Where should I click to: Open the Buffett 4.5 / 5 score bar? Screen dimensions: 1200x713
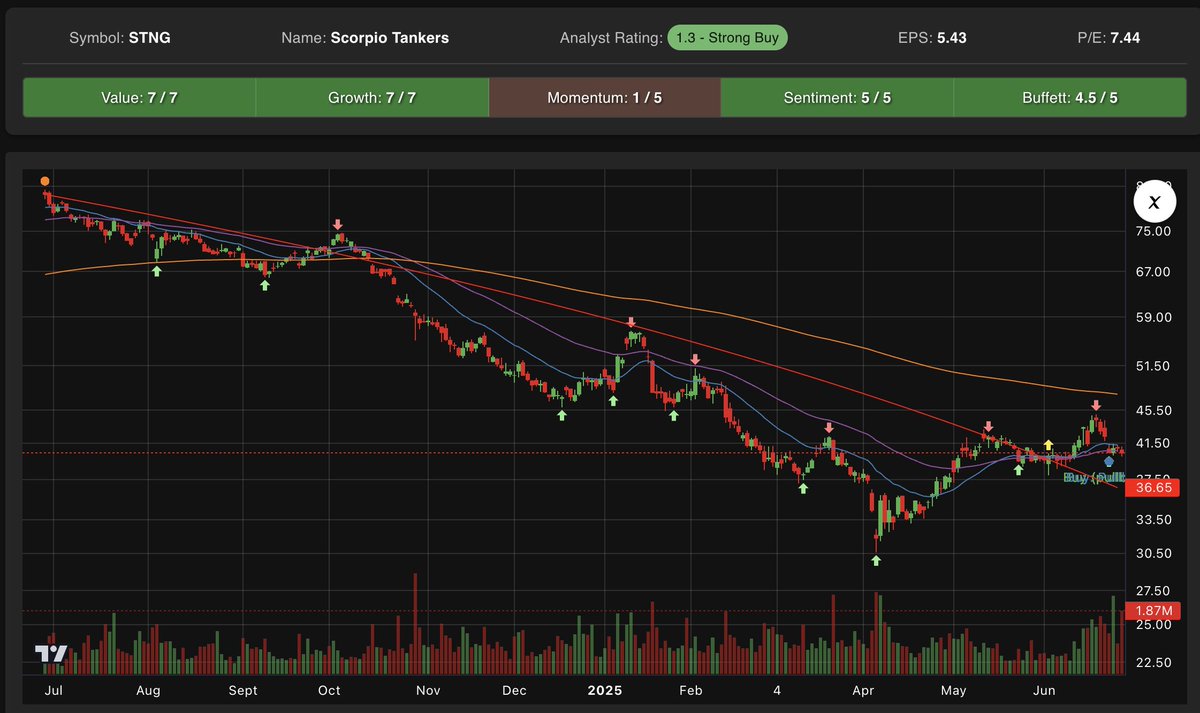click(x=1070, y=98)
